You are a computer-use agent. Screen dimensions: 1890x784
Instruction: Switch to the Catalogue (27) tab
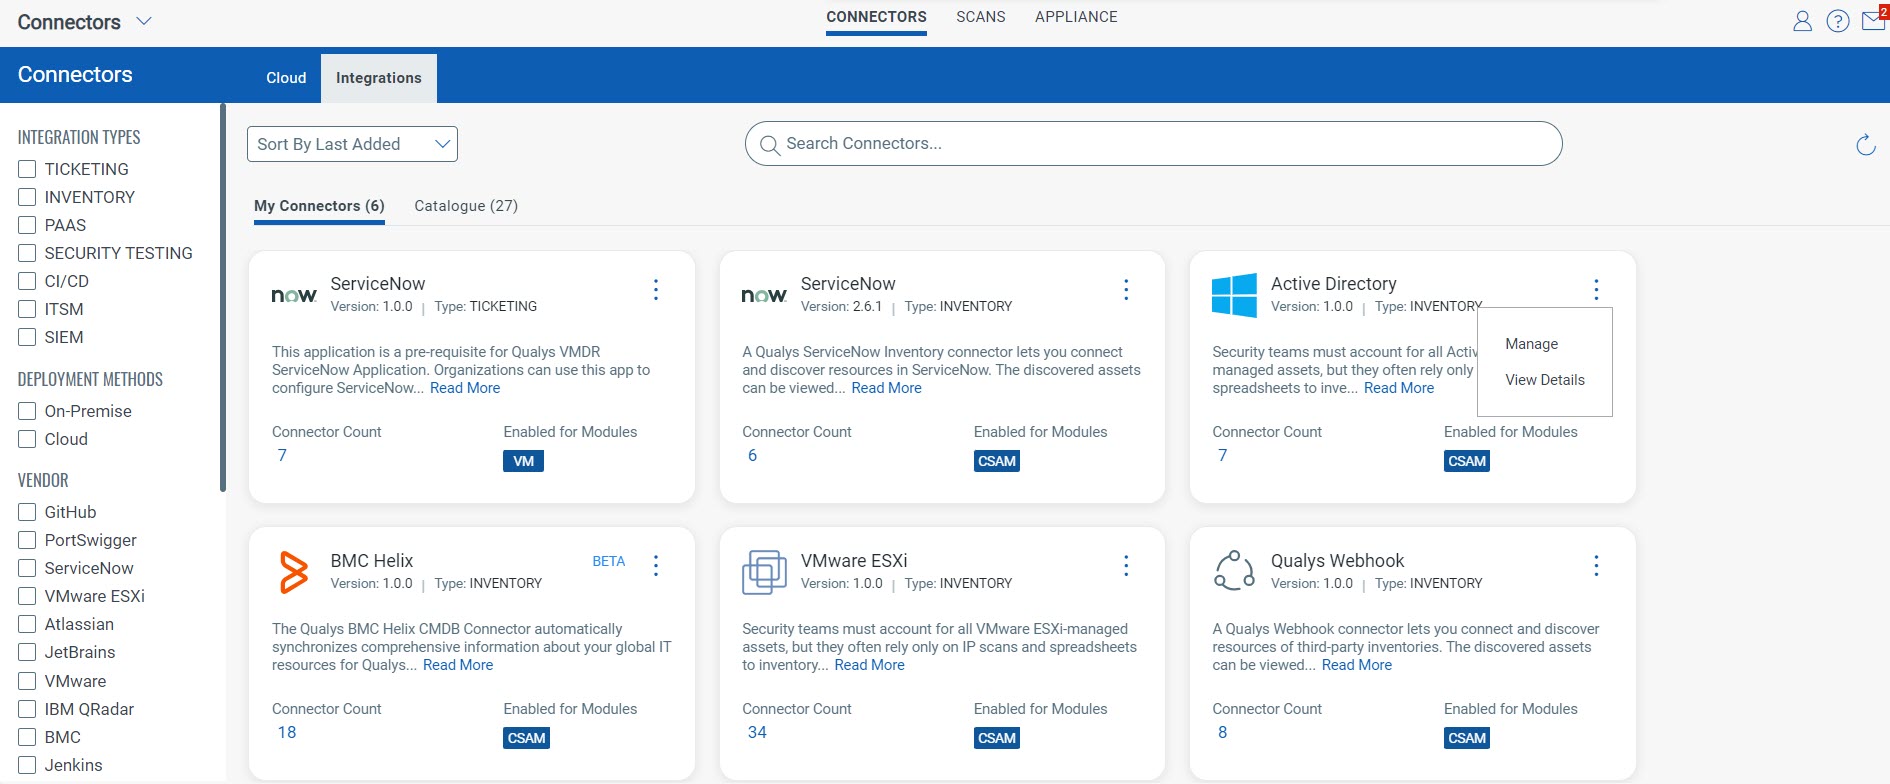[x=466, y=206]
